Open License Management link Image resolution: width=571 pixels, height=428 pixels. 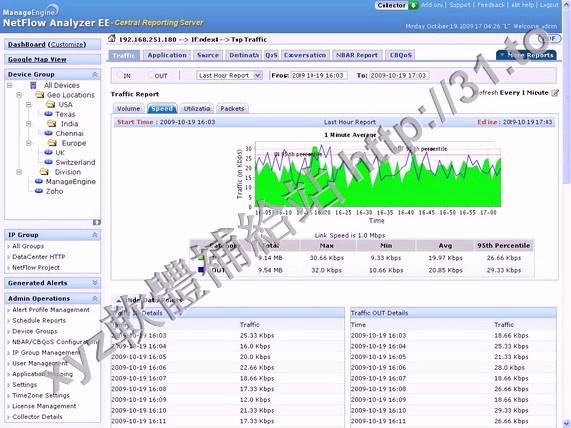point(44,406)
